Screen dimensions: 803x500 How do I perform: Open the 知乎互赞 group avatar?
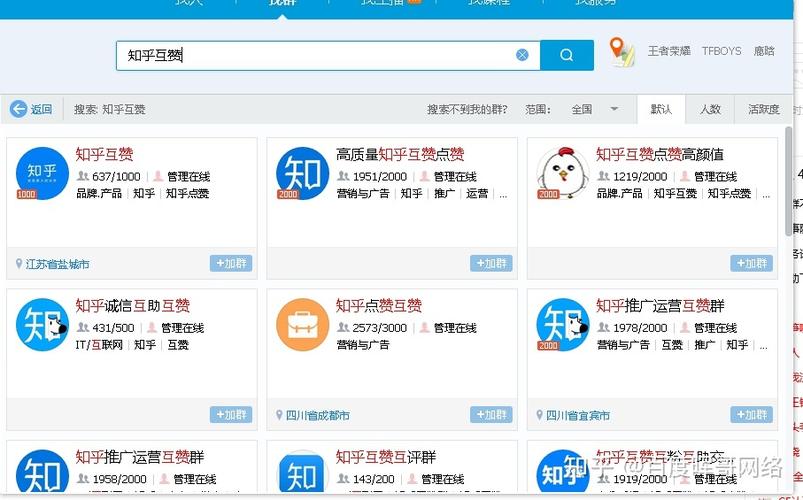click(42, 173)
